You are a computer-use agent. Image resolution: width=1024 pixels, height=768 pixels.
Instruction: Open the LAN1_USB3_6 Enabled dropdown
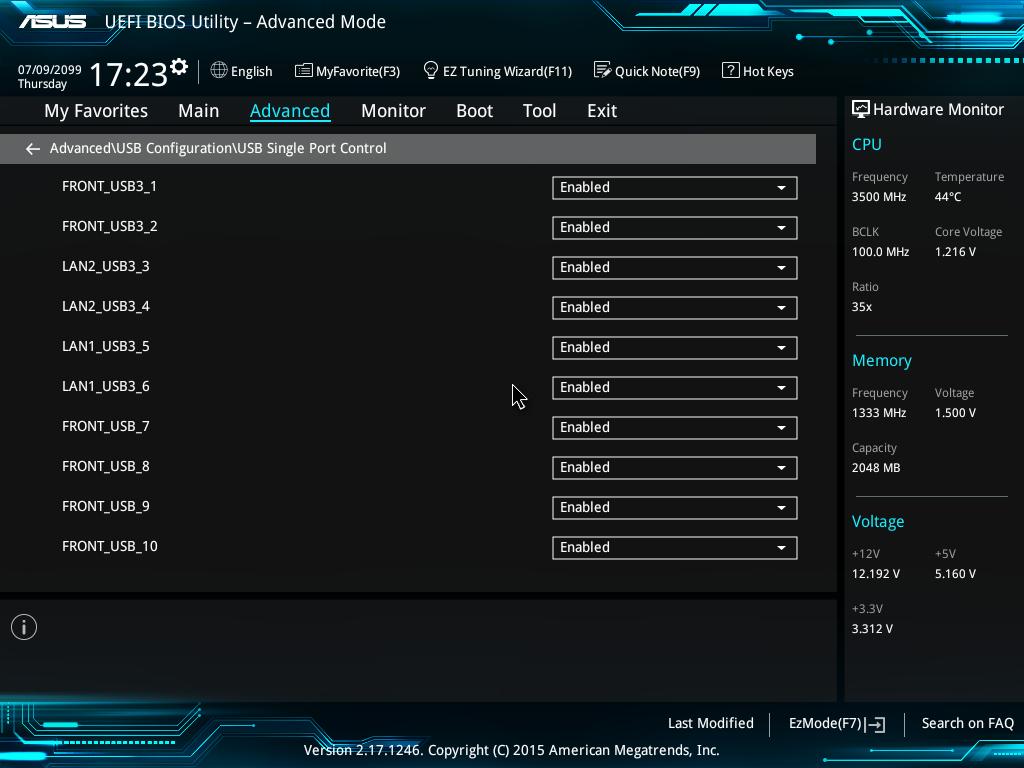coord(675,388)
